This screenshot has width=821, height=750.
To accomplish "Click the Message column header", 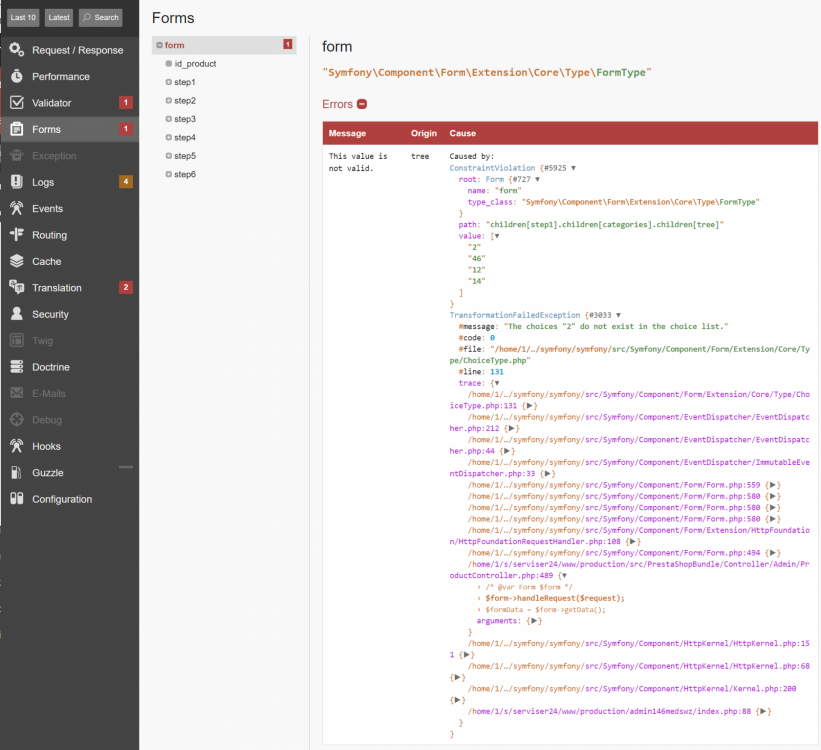I will pos(347,133).
